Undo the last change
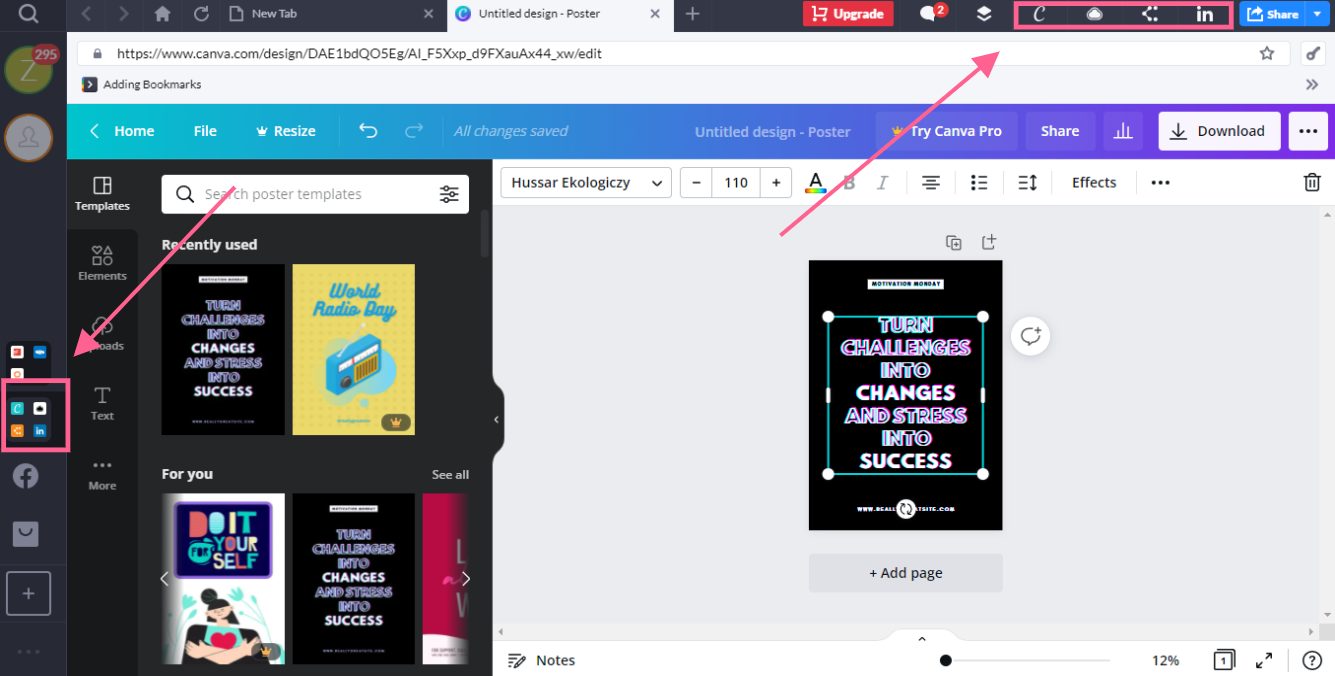This screenshot has height=676, width=1335. 368,131
